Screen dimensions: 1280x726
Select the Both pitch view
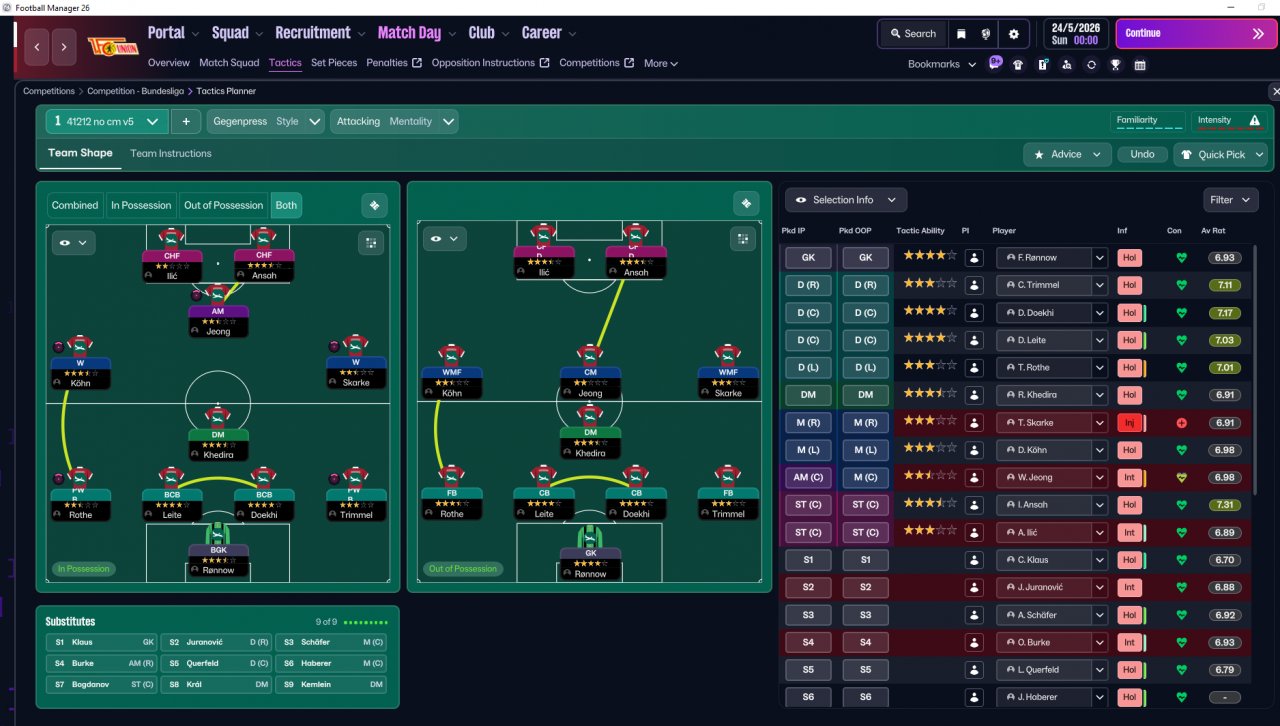click(286, 205)
